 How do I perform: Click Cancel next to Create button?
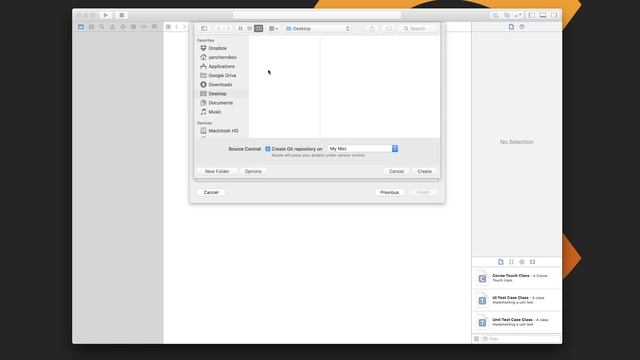coord(396,171)
